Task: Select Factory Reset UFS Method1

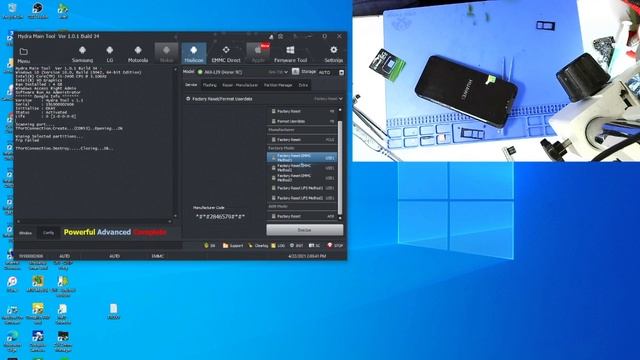Action: pyautogui.click(x=302, y=188)
